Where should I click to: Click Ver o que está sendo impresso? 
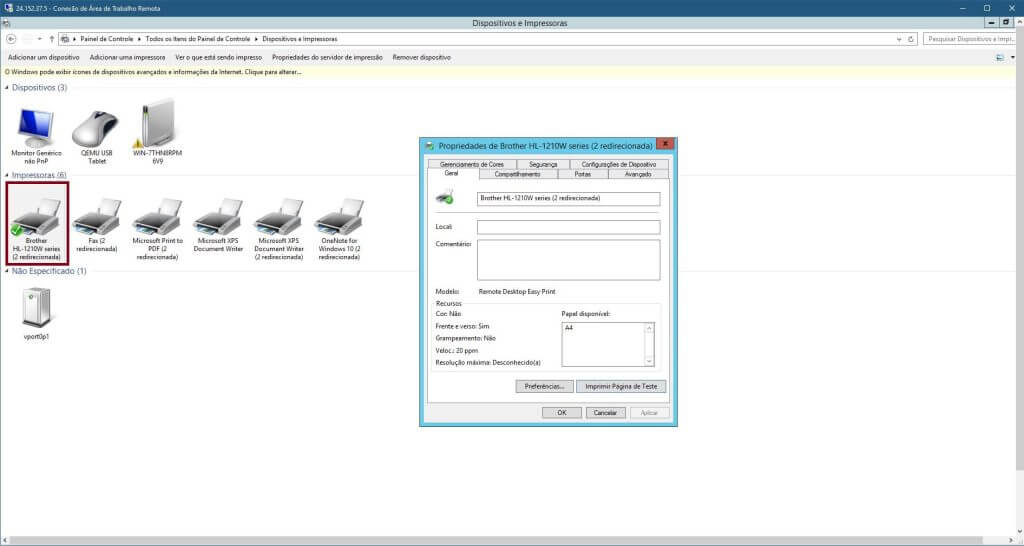click(x=219, y=57)
